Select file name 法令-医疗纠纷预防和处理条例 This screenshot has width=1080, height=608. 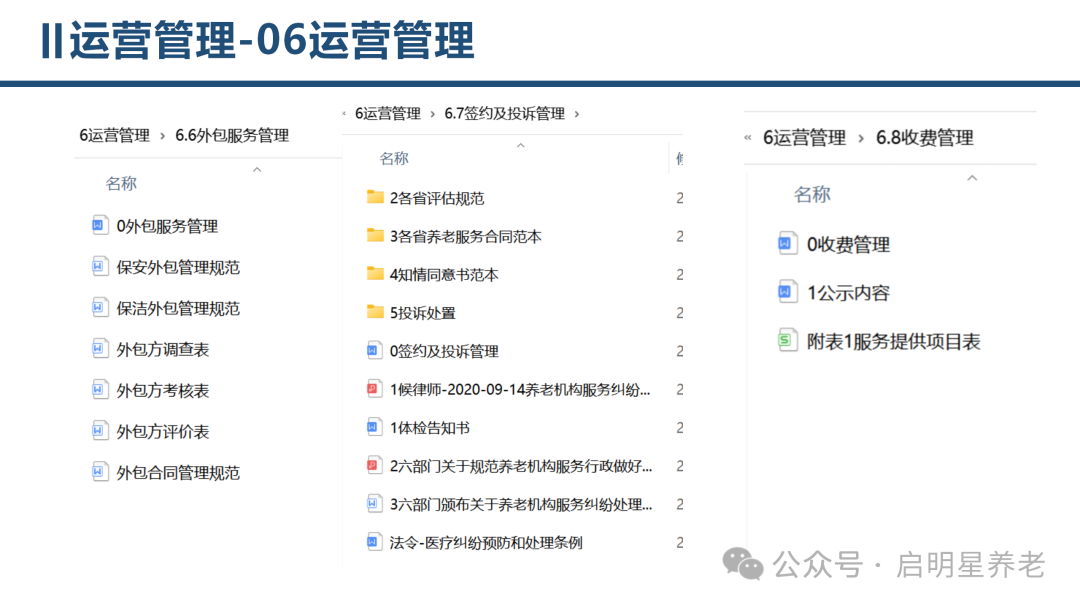coord(486,543)
